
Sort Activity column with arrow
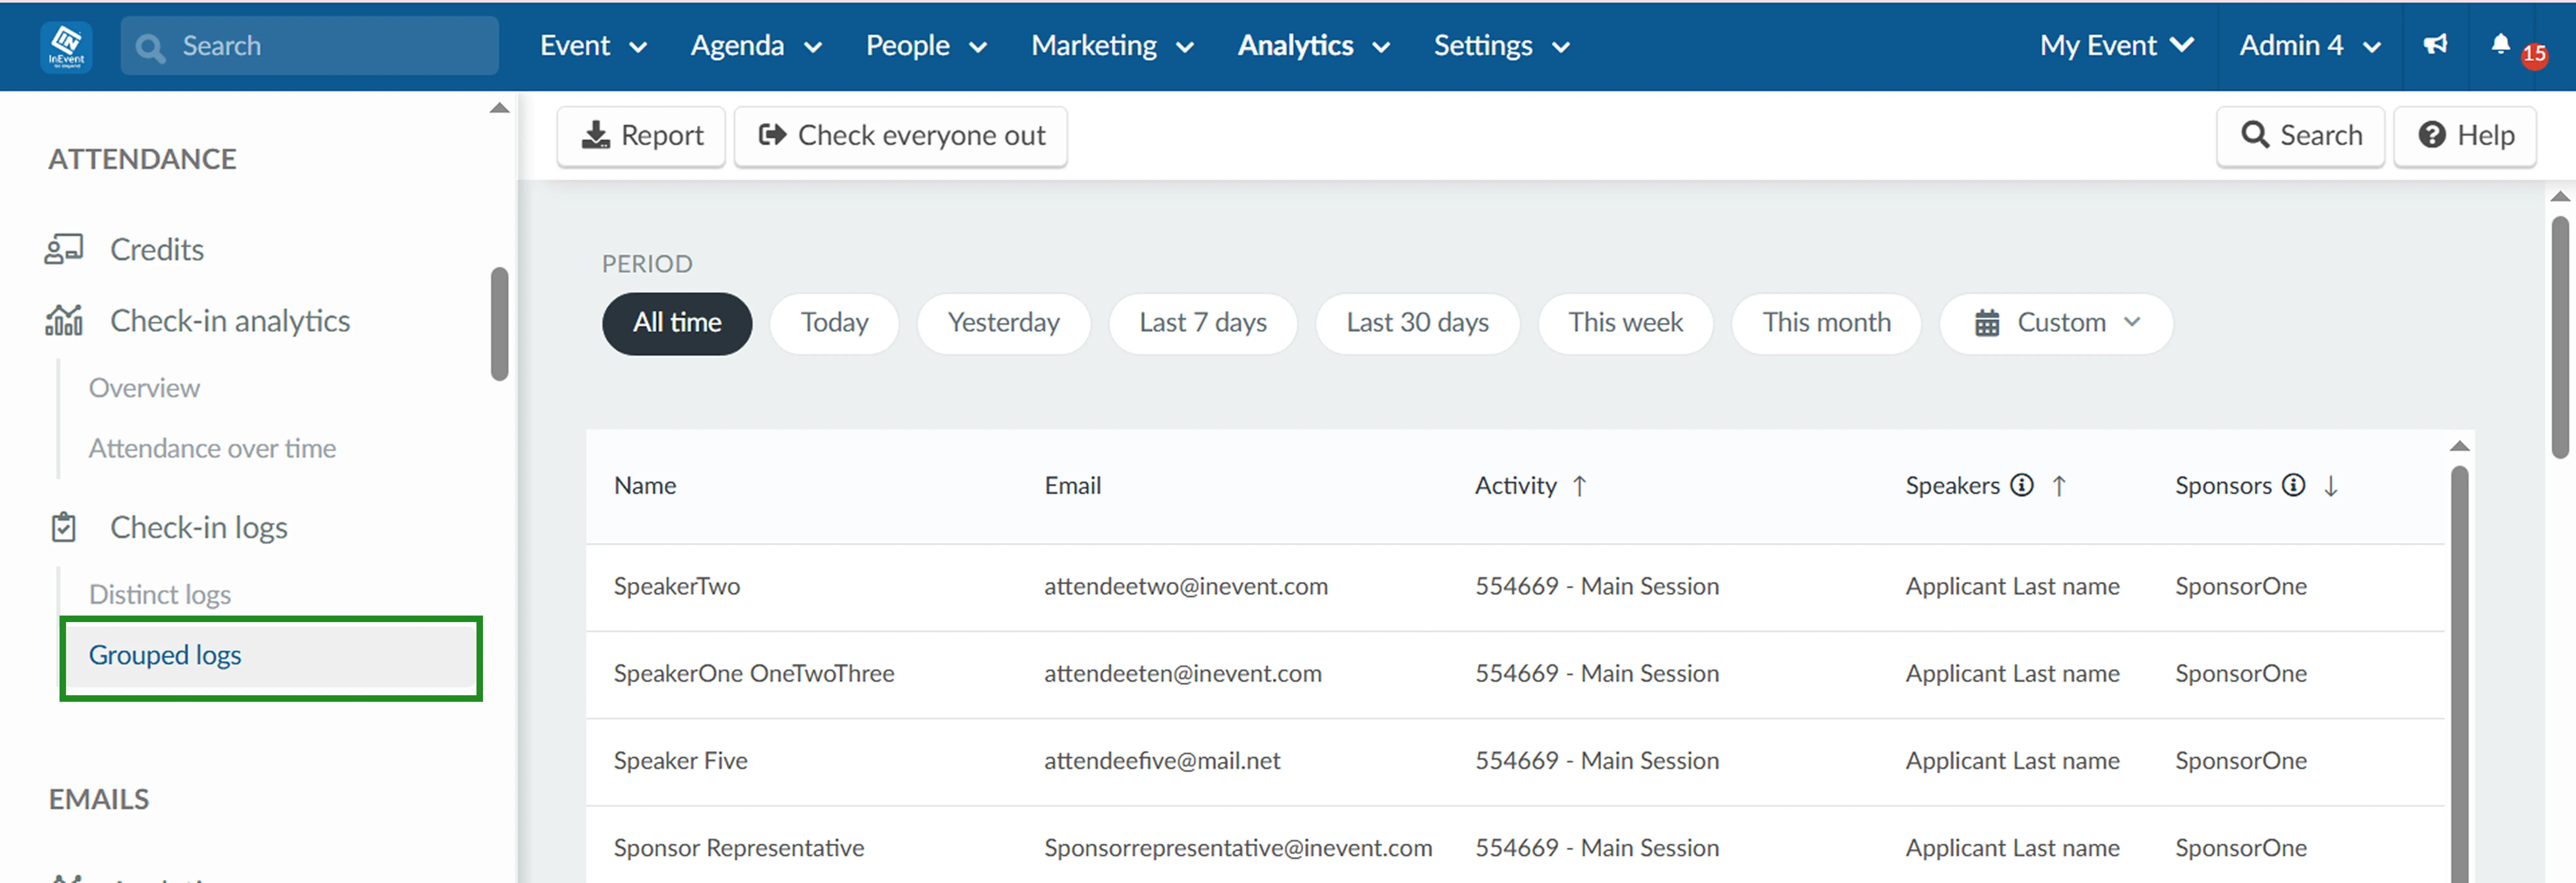pyautogui.click(x=1580, y=486)
